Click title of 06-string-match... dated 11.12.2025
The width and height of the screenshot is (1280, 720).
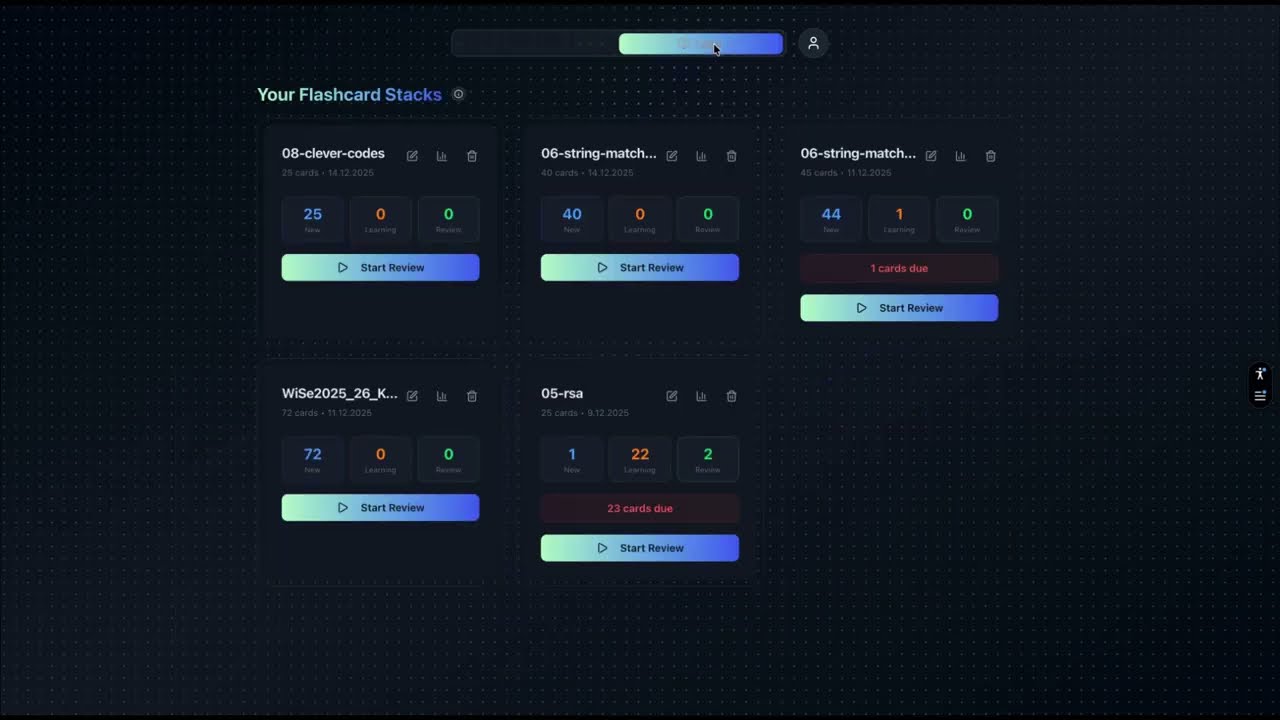tap(858, 153)
